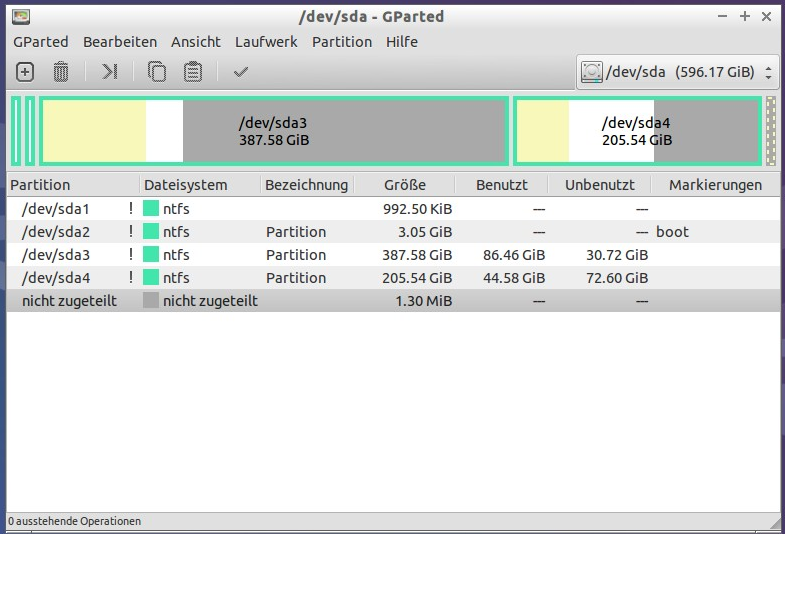The image size is (785, 614).
Task: Click the Größe column header
Action: [405, 185]
